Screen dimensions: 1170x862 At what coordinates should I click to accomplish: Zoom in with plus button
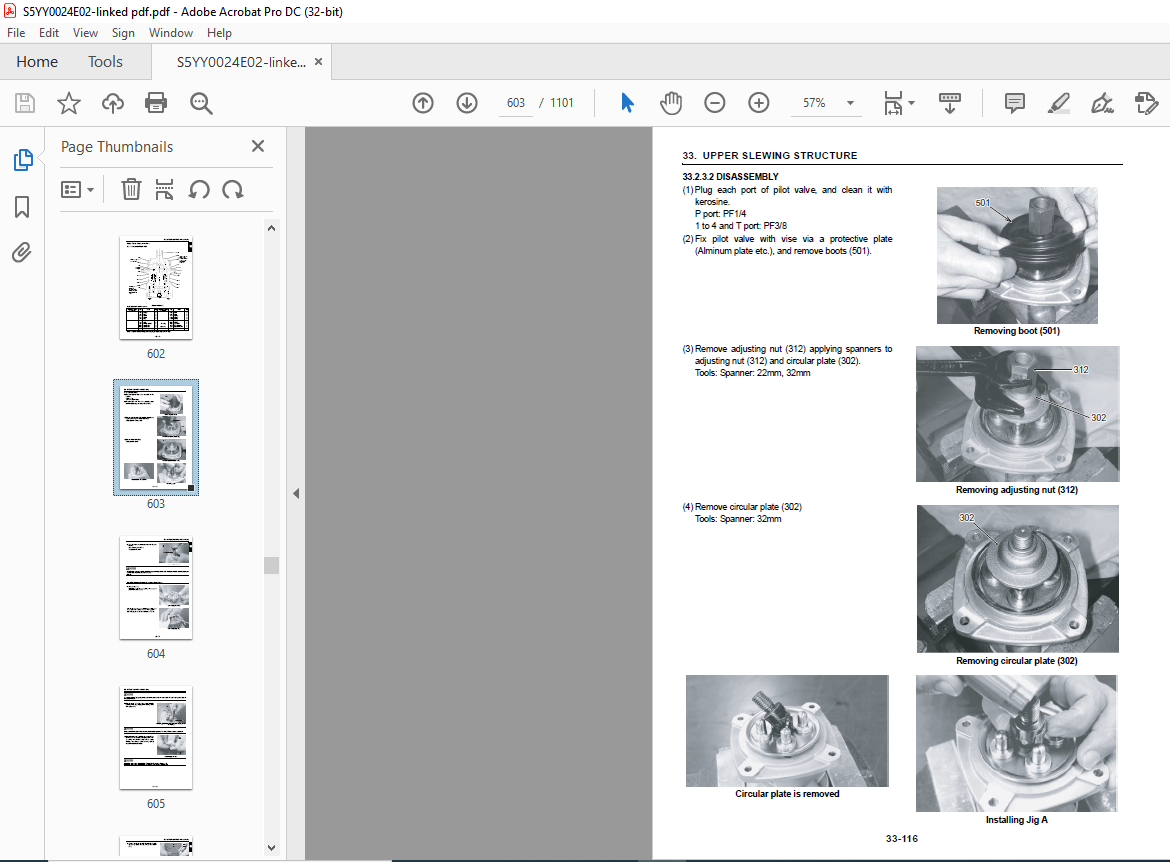(759, 103)
